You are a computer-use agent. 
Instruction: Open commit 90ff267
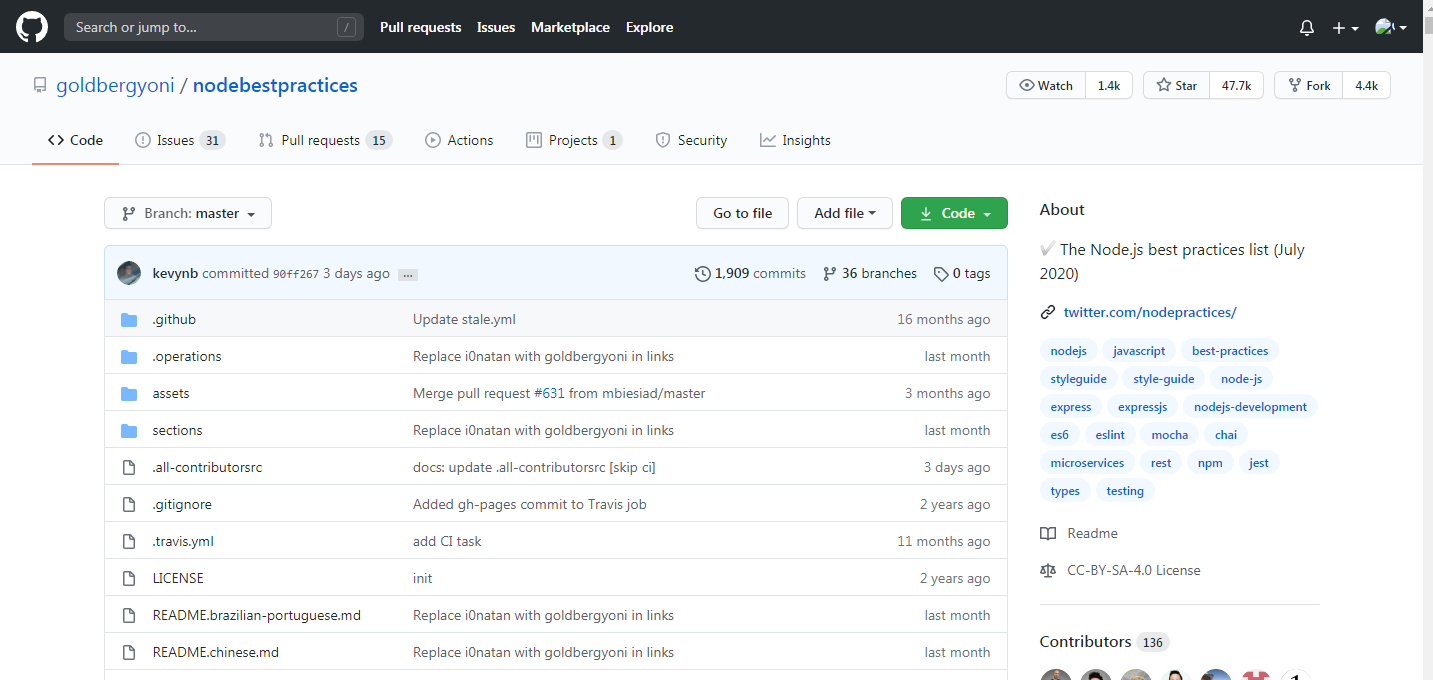pyautogui.click(x=296, y=274)
